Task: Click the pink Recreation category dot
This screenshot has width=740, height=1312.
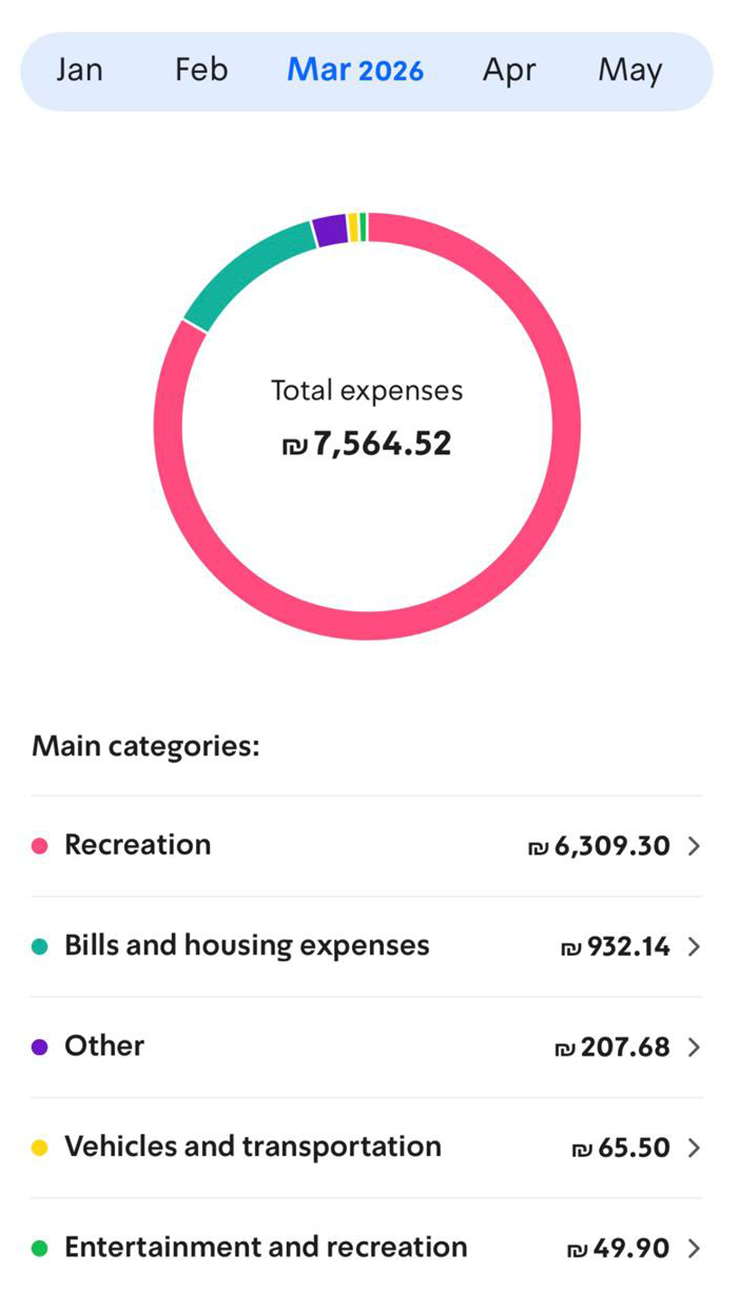Action: click(40, 847)
